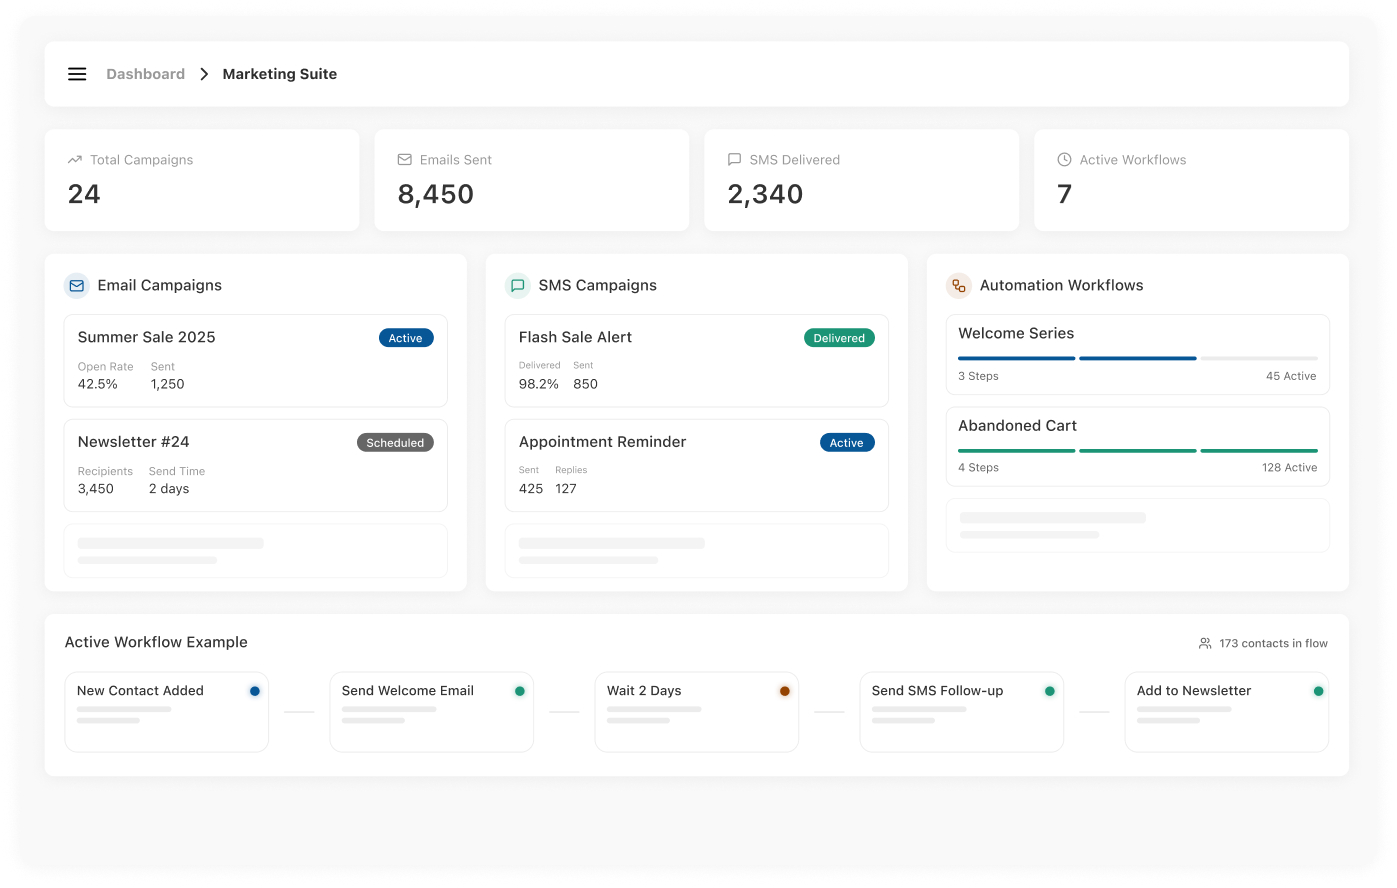This screenshot has height=888, width=1397.
Task: Click the contacts in flow people icon
Action: pyautogui.click(x=1205, y=644)
